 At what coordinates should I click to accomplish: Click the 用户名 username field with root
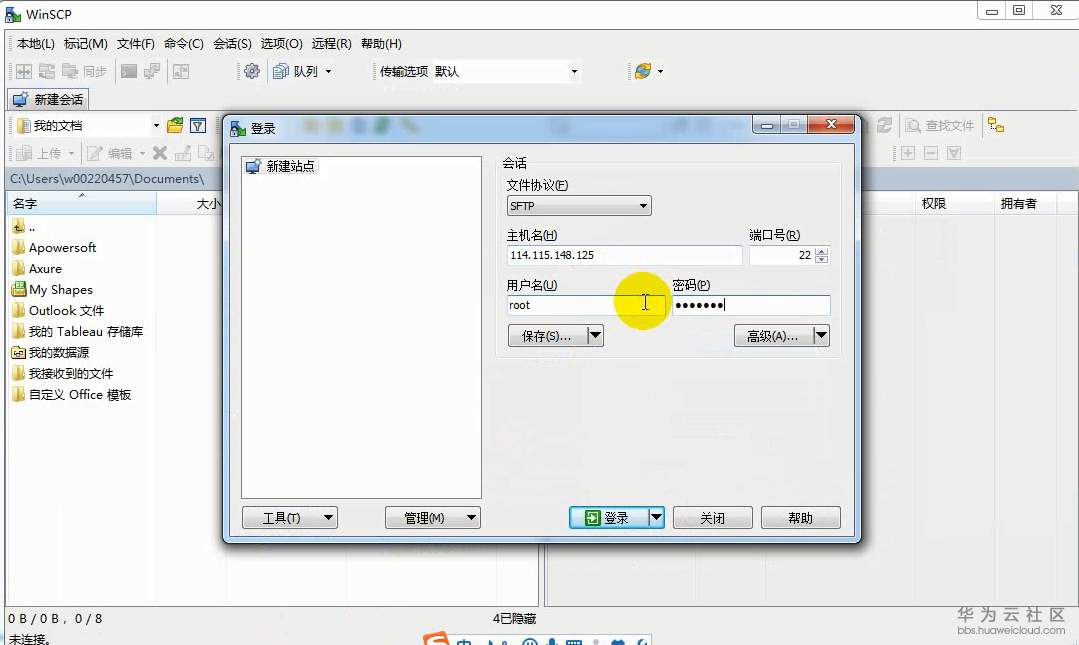tap(586, 306)
